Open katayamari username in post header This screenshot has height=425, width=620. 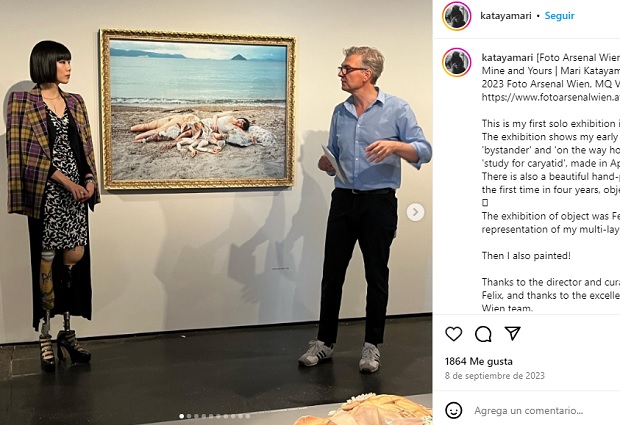[505, 16]
